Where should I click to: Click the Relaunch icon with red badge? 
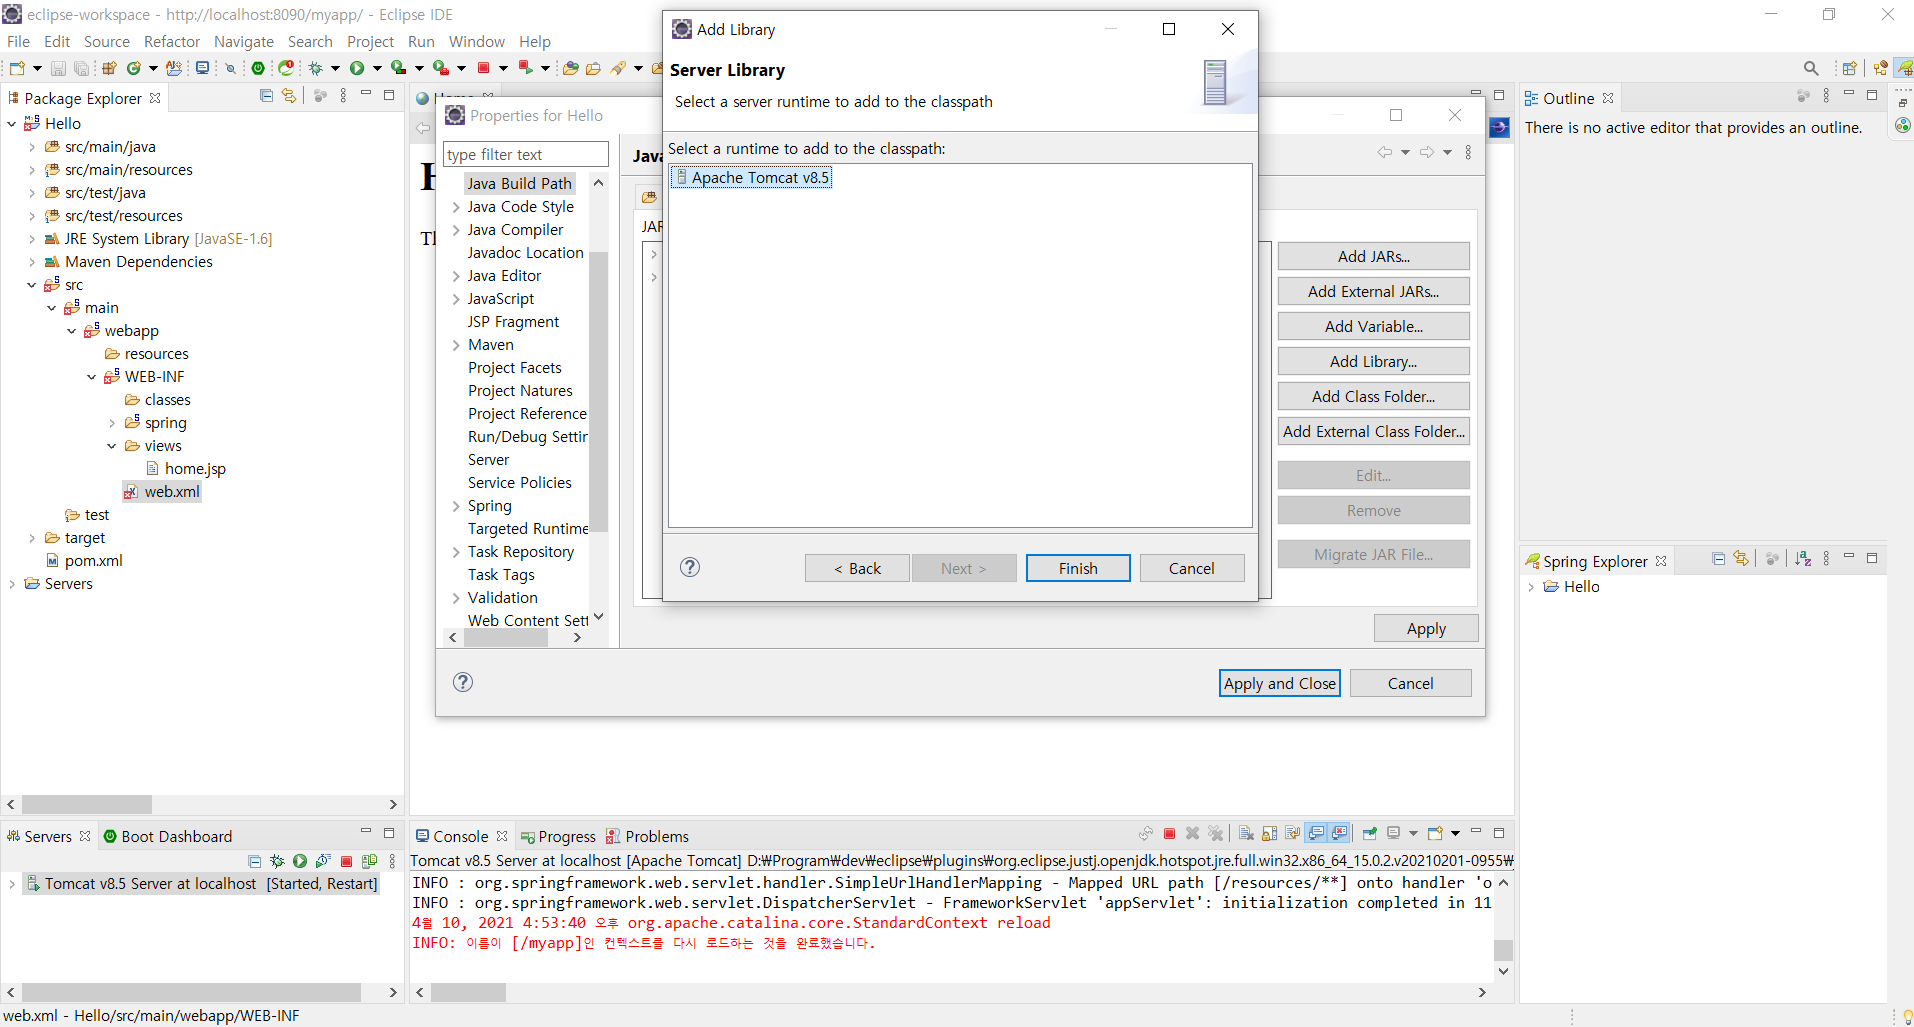tap(286, 68)
